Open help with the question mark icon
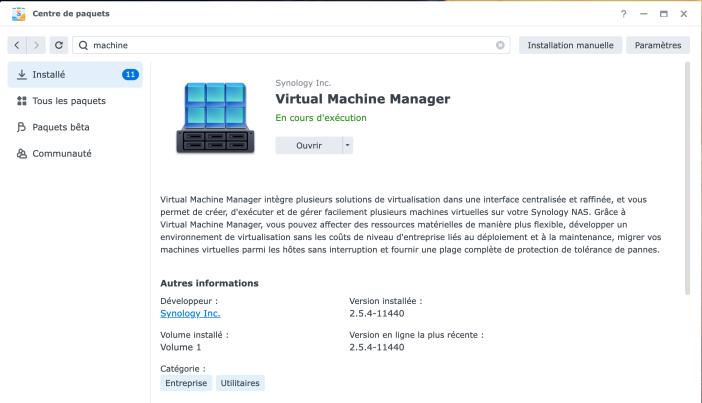This screenshot has height=403, width=702. [x=623, y=14]
